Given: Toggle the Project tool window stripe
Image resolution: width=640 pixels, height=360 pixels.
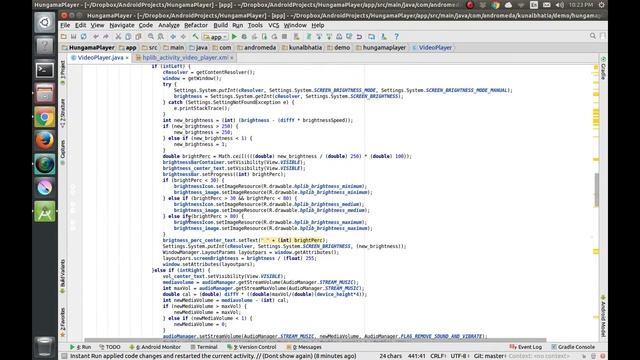Looking at the screenshot, I should pyautogui.click(x=62, y=73).
